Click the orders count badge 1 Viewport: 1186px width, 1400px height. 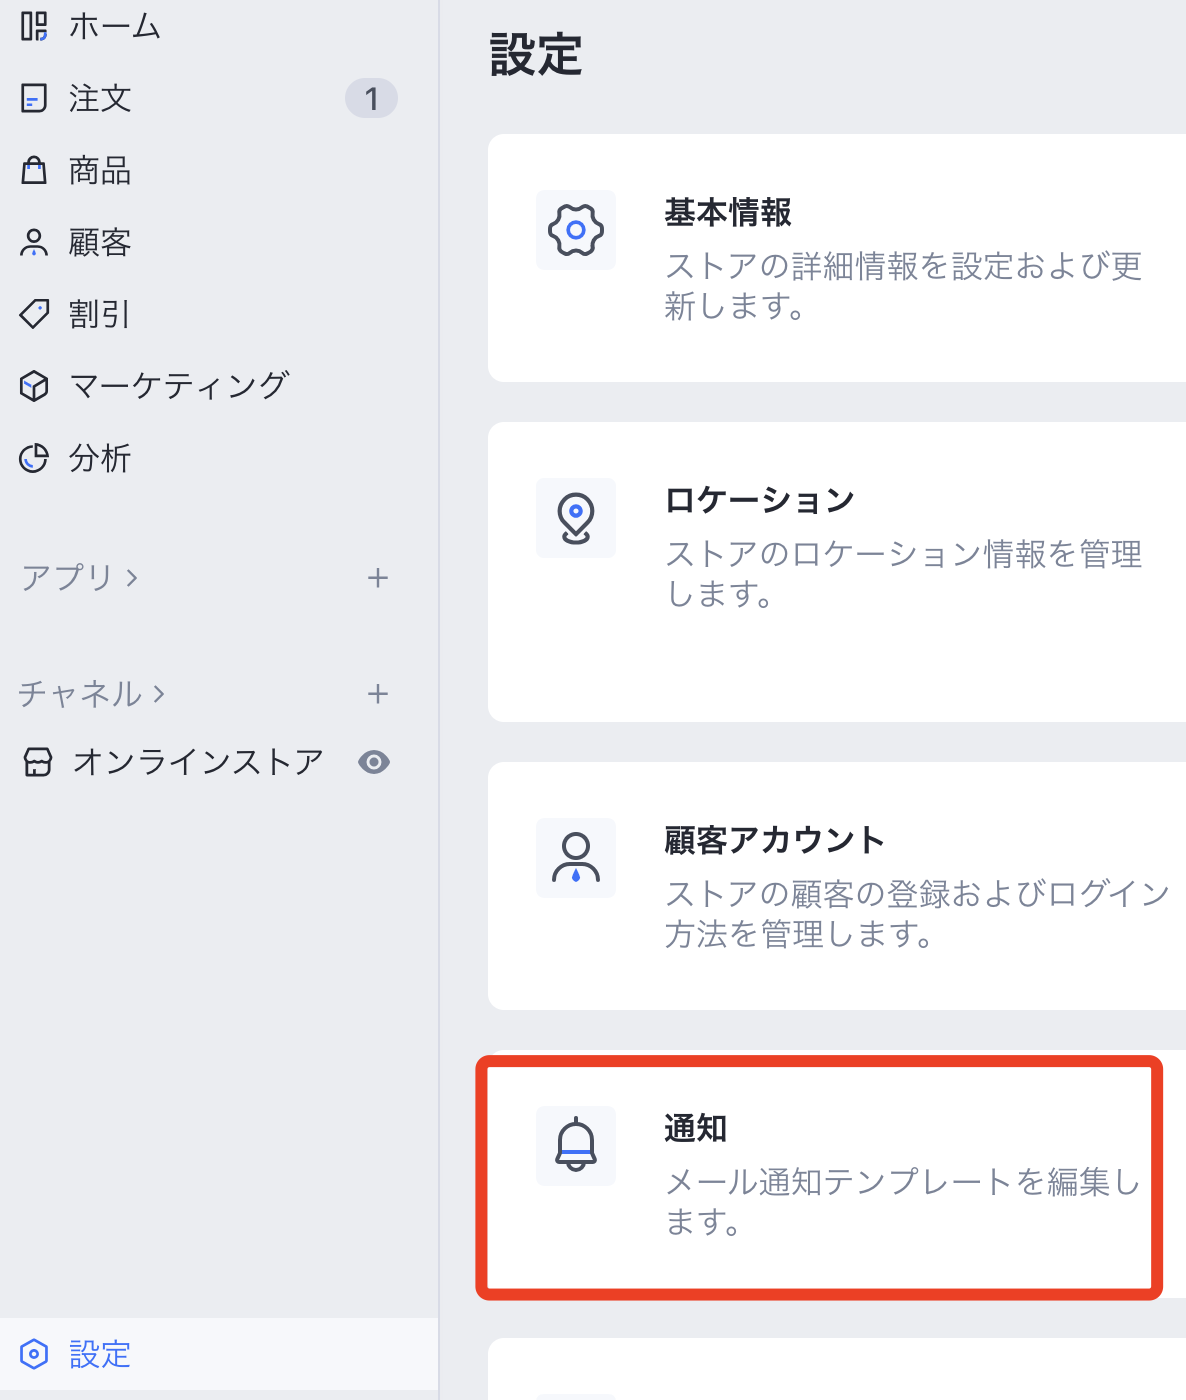click(372, 98)
